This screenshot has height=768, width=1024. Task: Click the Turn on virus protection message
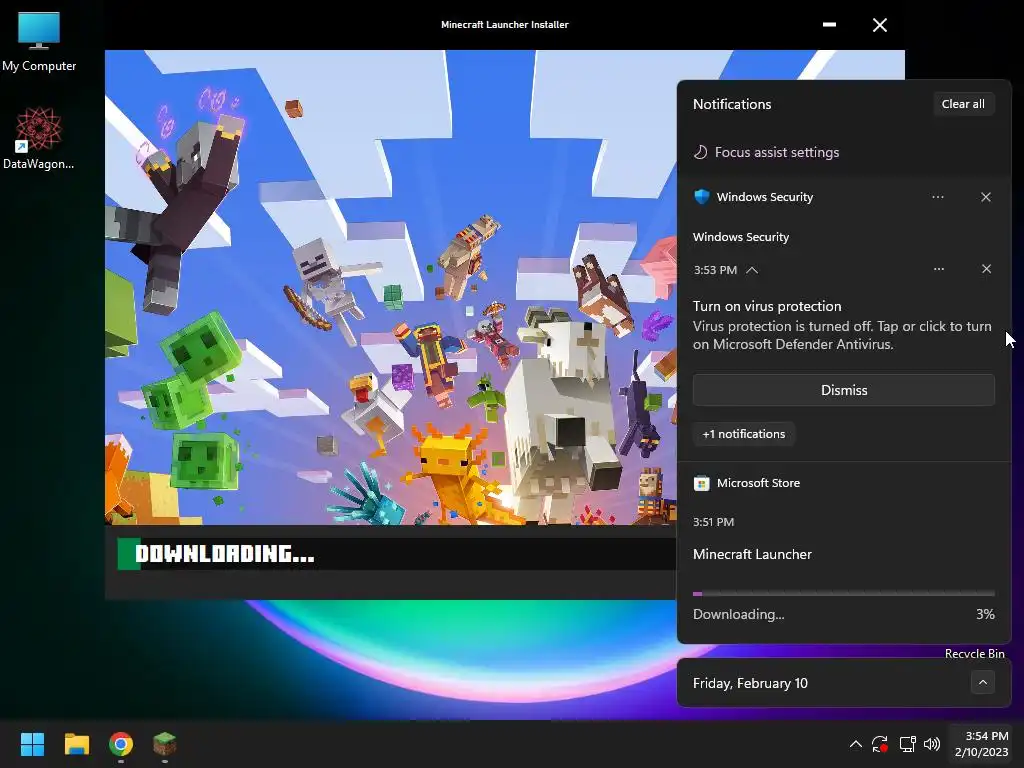pyautogui.click(x=842, y=325)
